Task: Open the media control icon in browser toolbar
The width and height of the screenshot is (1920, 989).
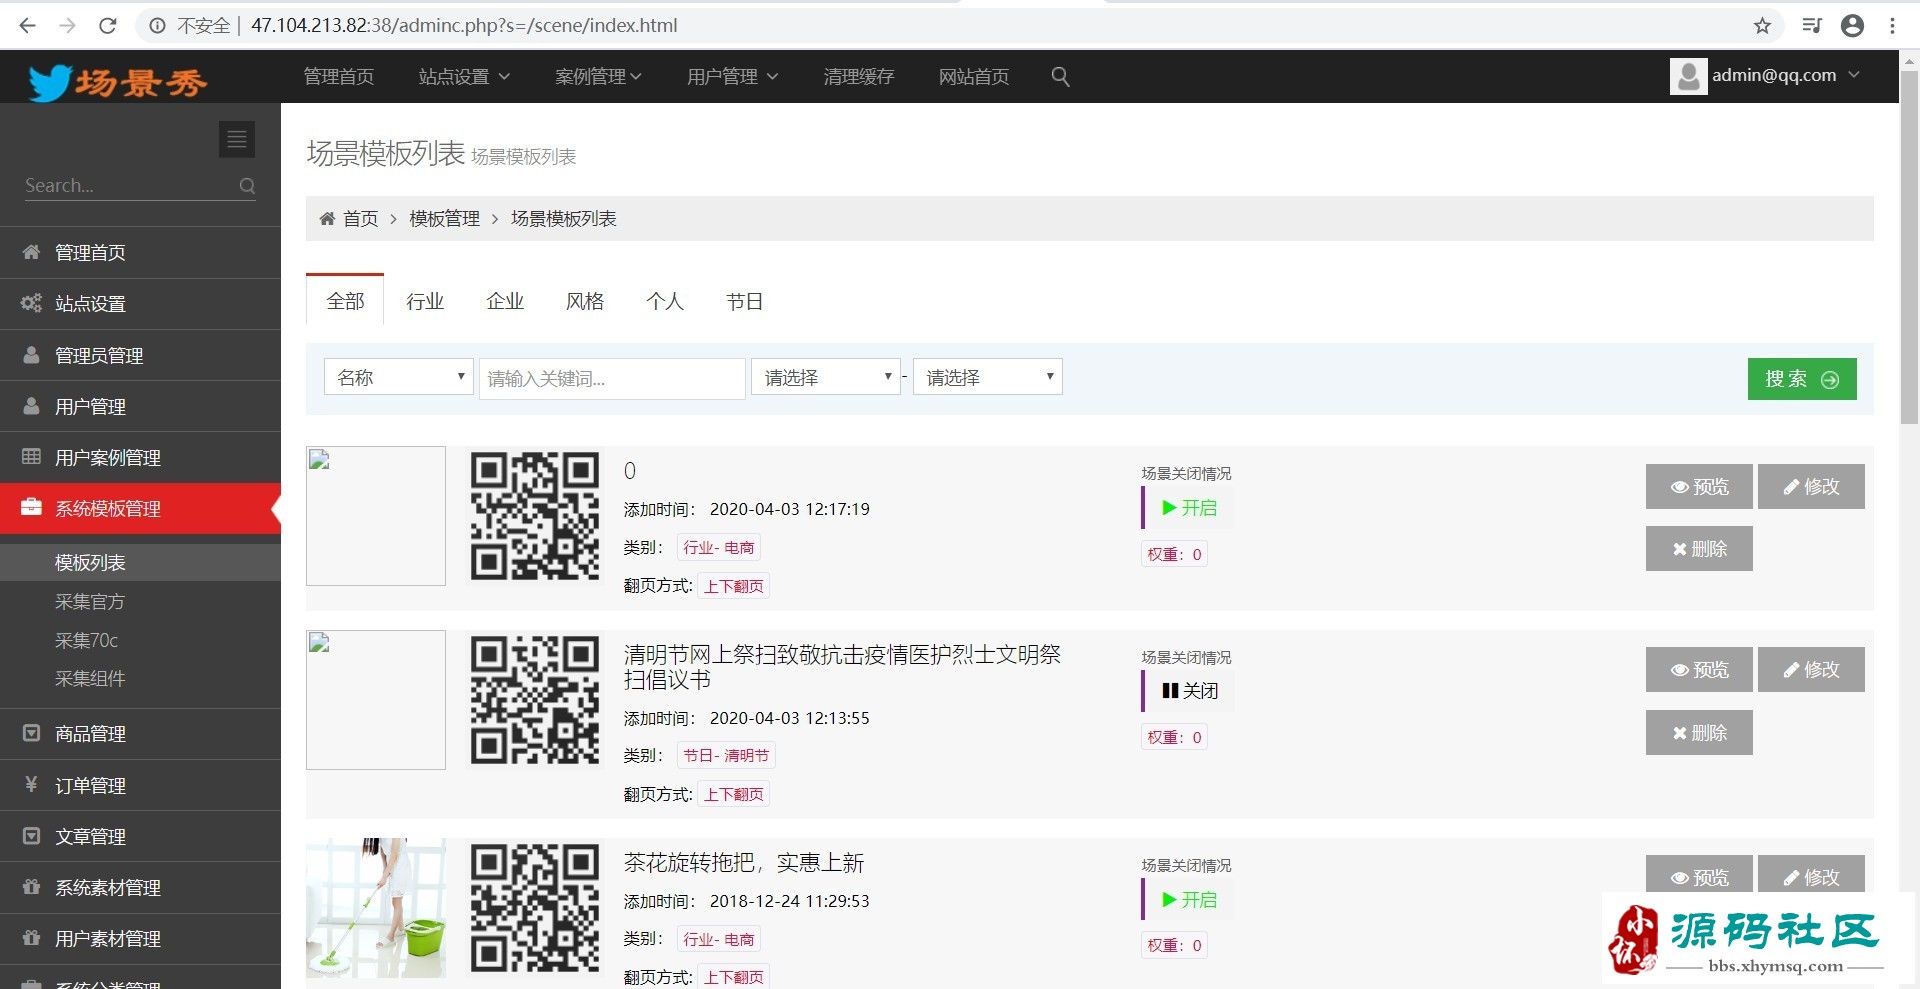Action: click(1811, 25)
